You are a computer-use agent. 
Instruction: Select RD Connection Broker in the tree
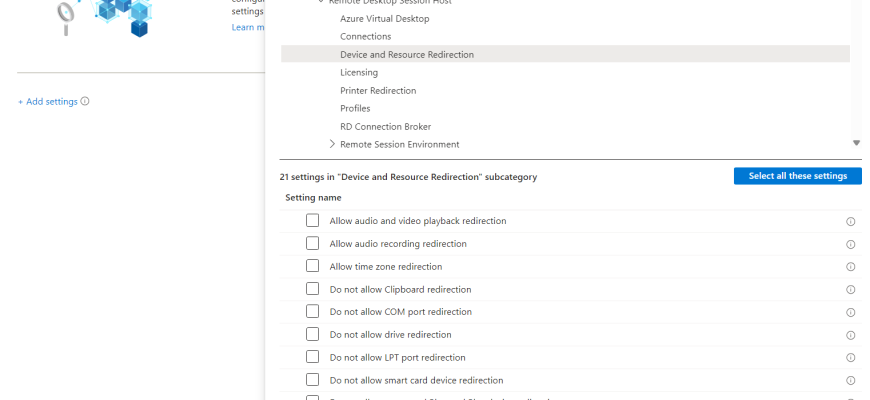(x=385, y=127)
